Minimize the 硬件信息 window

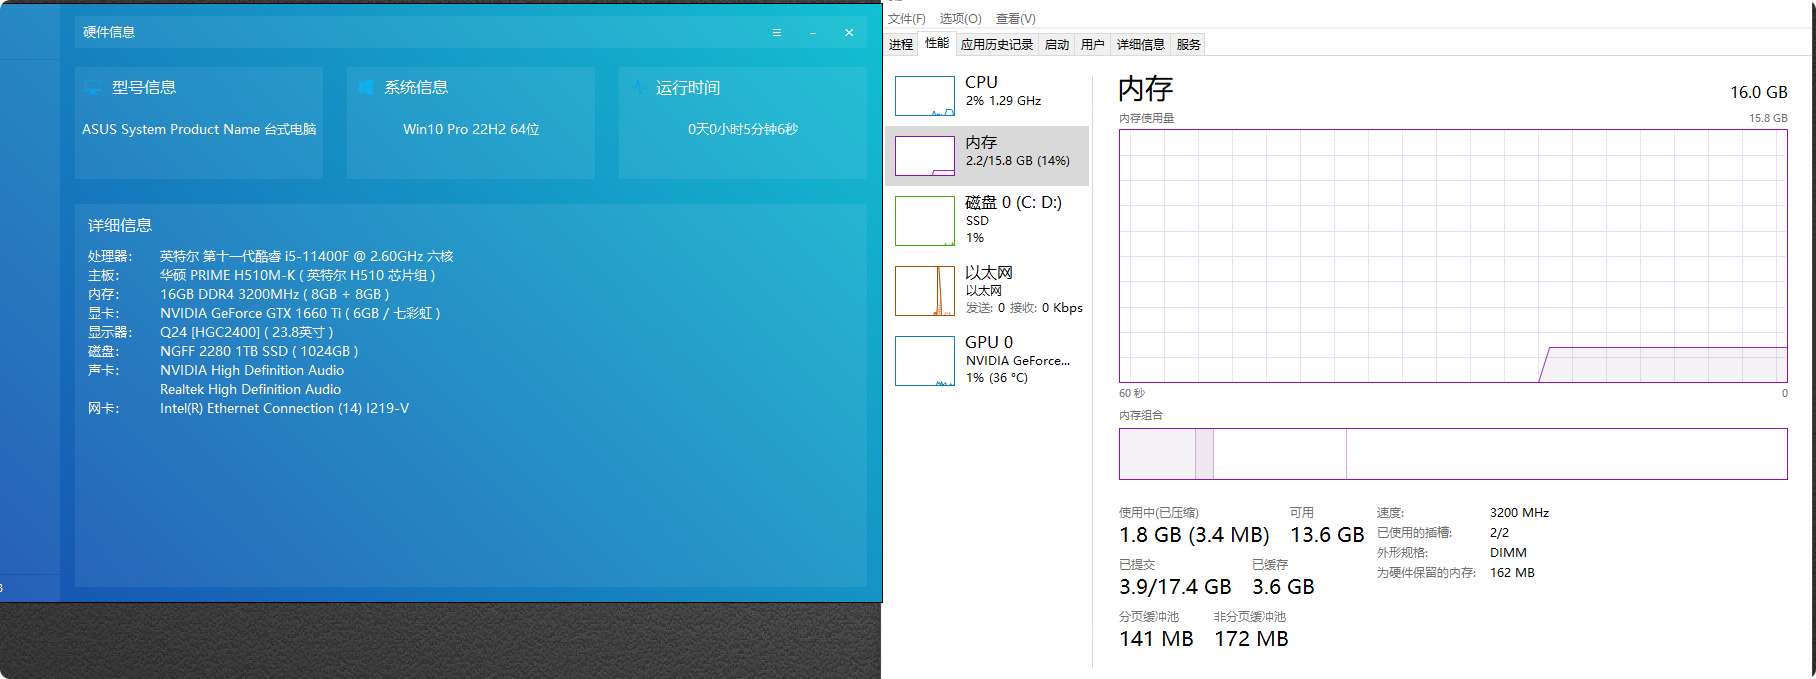(813, 33)
